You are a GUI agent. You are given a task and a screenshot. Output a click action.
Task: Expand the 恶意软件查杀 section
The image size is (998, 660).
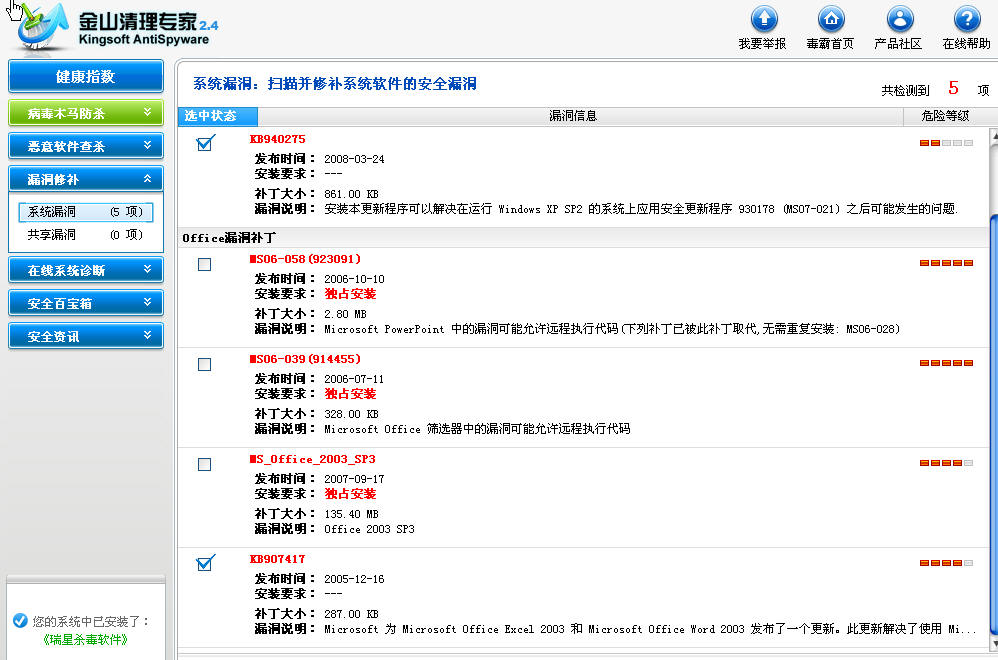click(85, 146)
